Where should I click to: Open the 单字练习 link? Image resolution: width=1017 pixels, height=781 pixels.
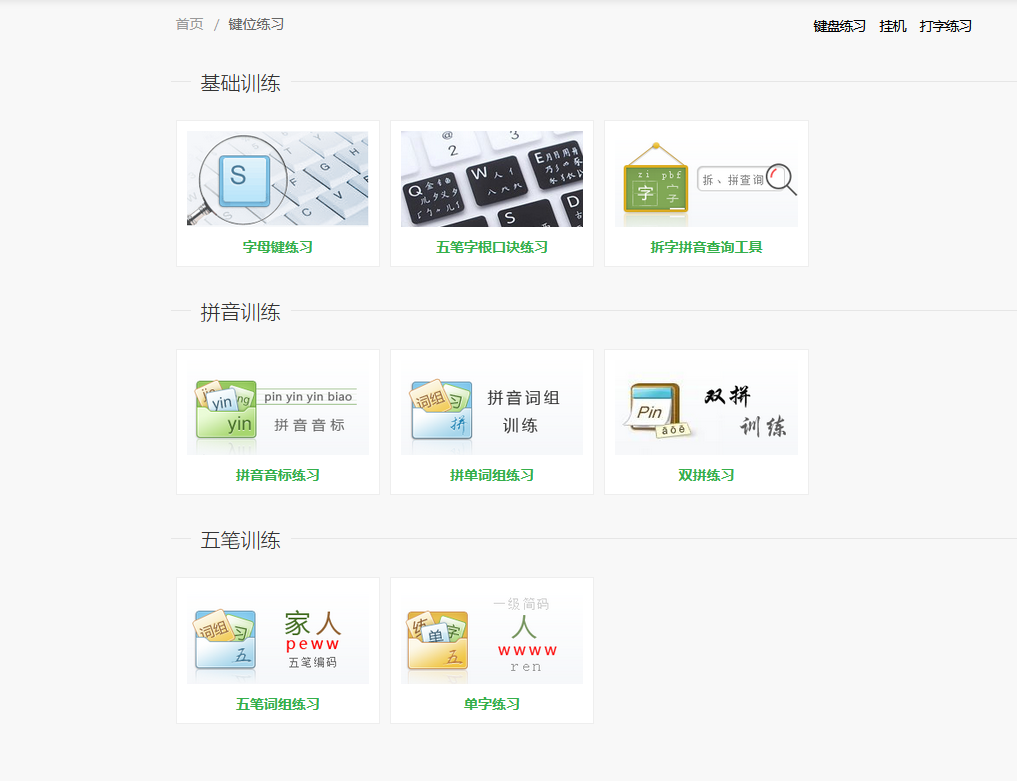click(x=491, y=704)
